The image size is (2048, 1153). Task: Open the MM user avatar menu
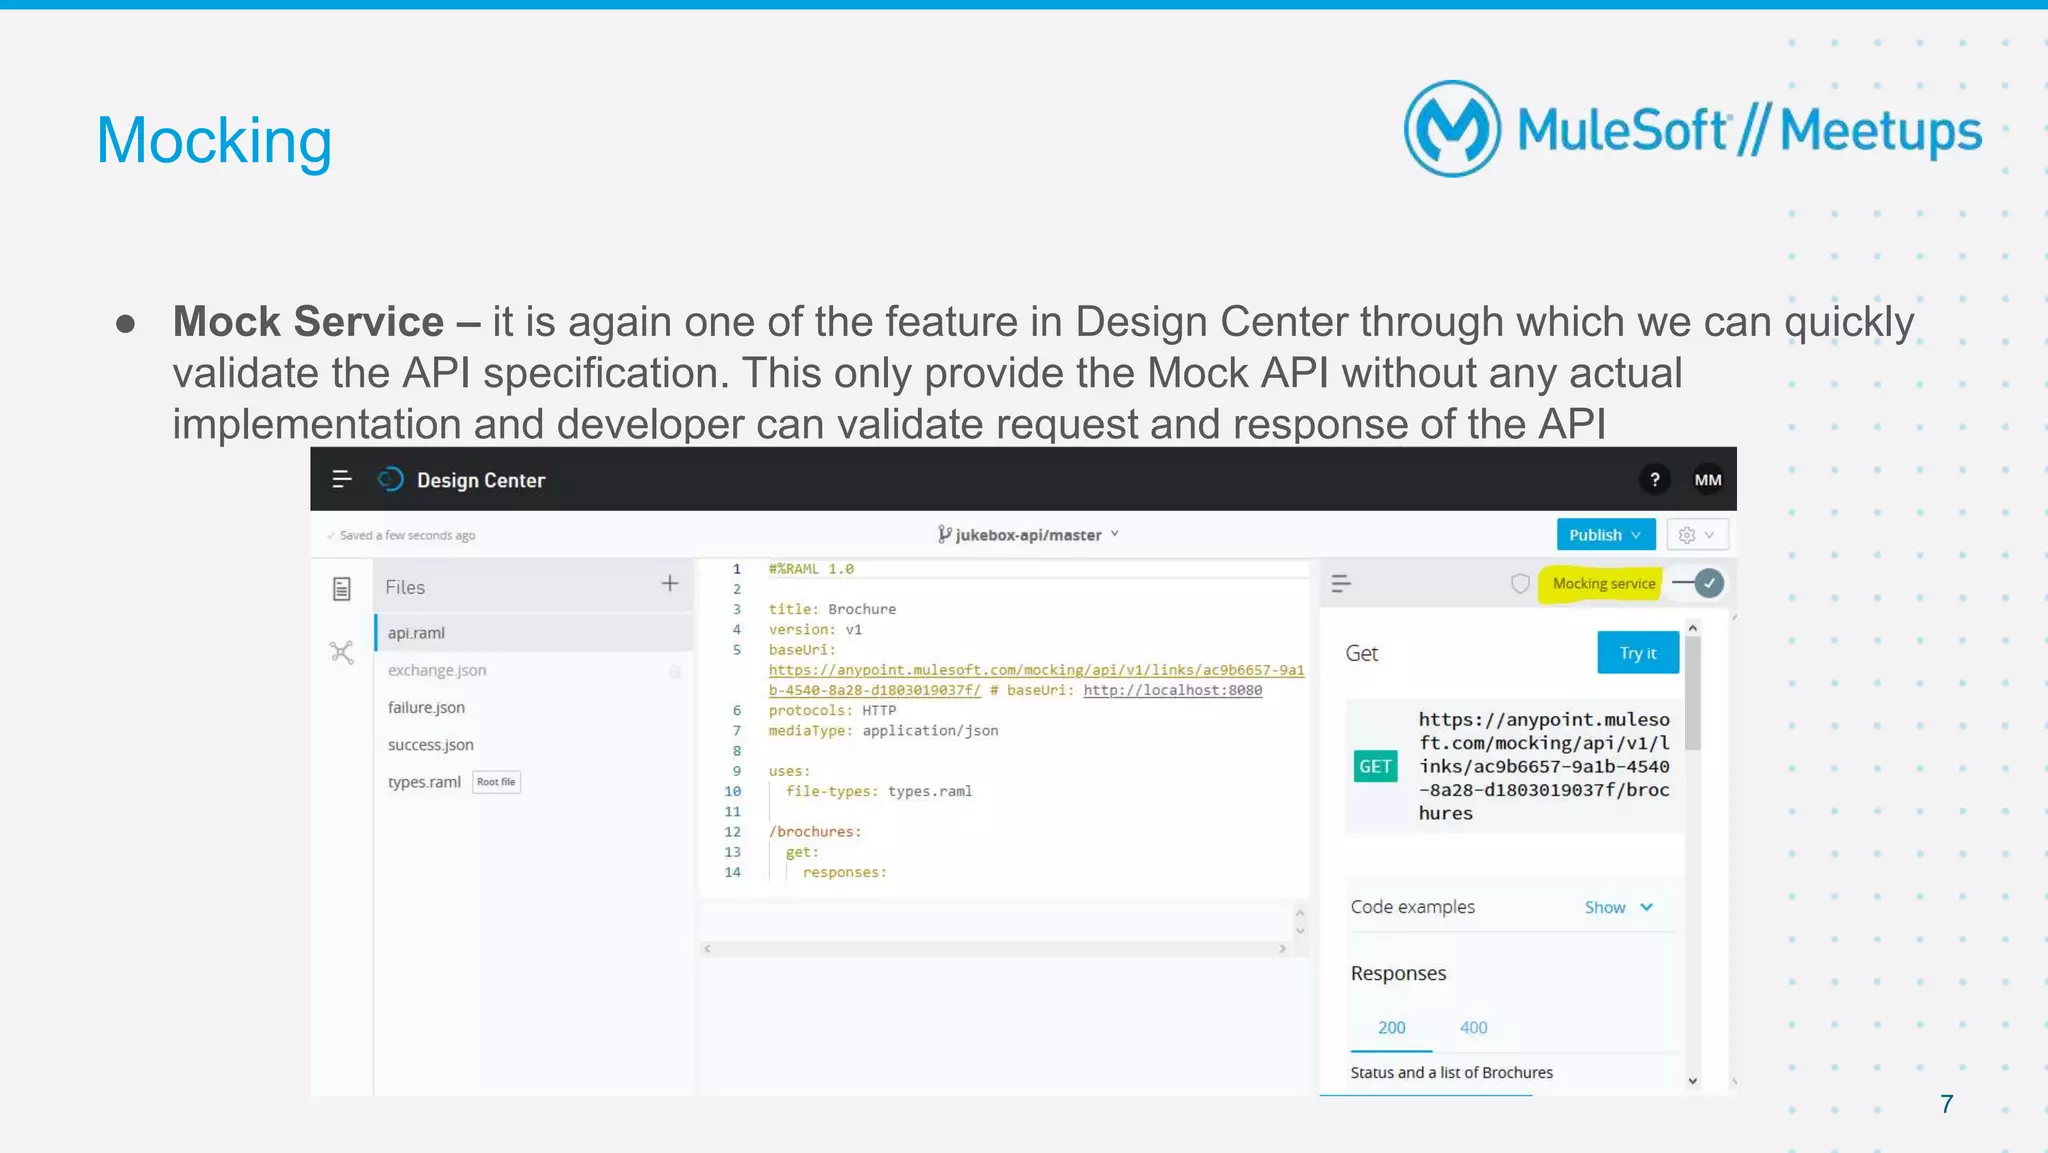tap(1708, 480)
